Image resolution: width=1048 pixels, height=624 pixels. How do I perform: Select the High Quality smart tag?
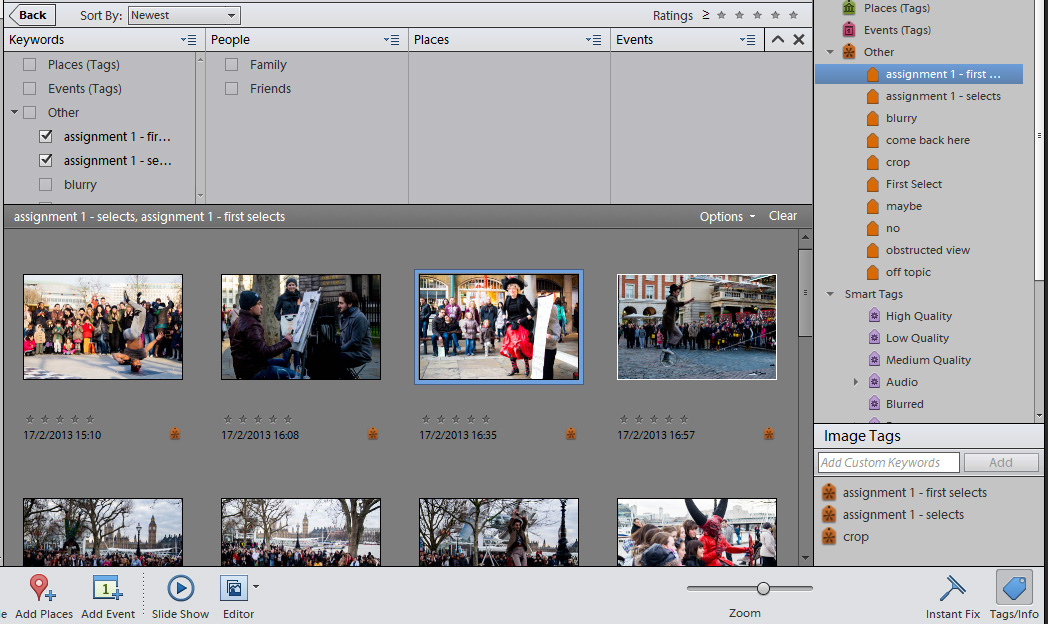[x=918, y=316]
